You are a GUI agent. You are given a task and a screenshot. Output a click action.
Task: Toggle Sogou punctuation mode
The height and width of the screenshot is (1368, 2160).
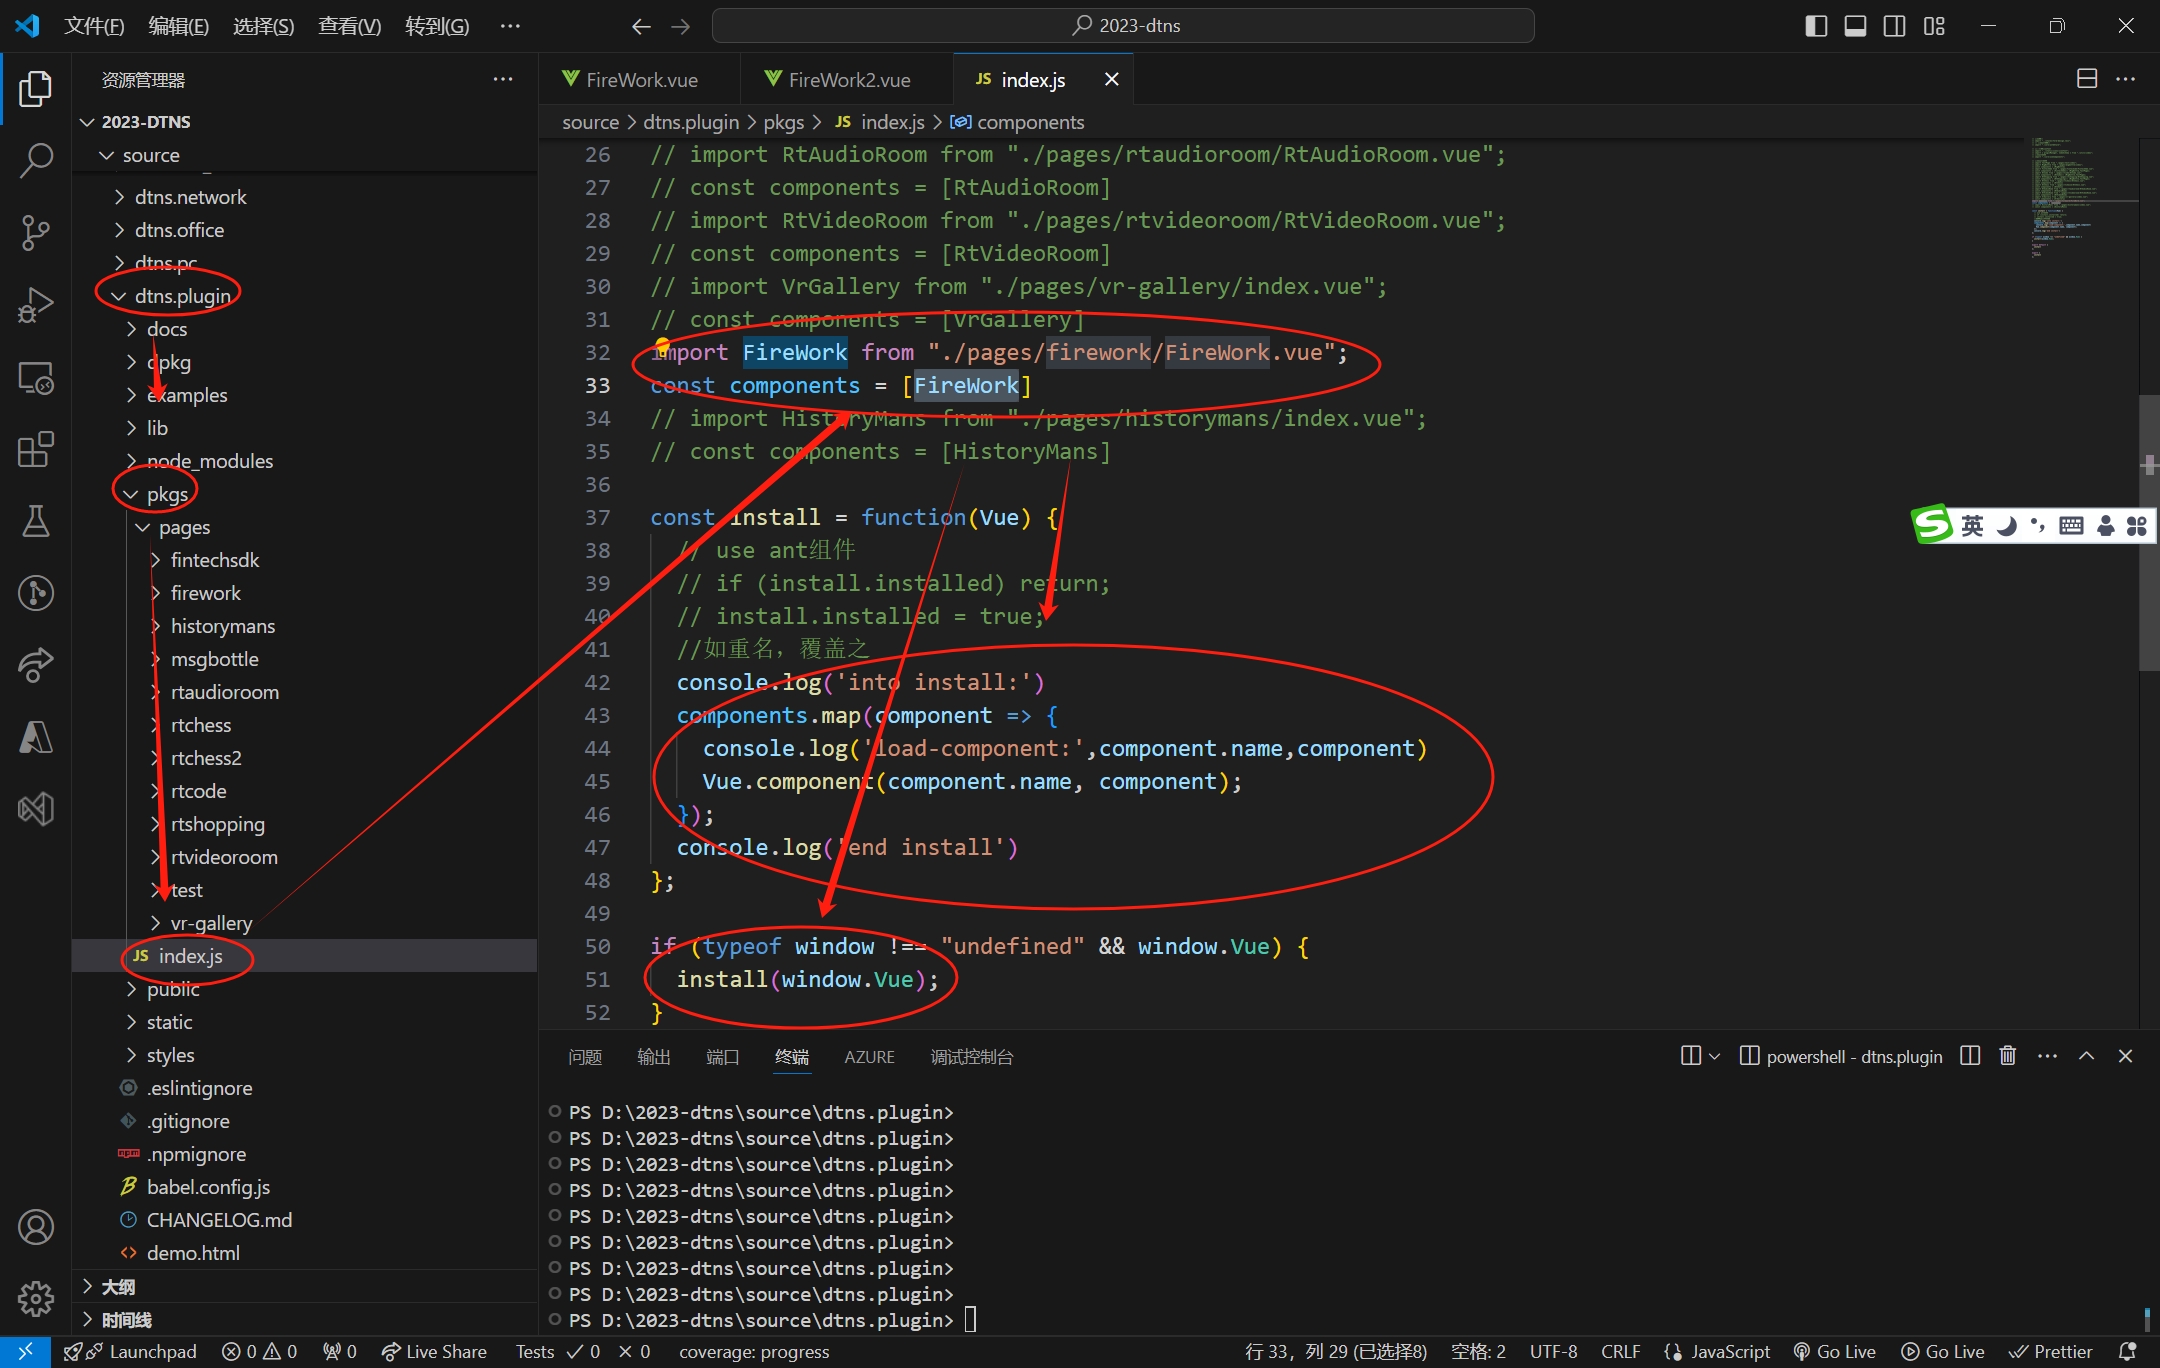(2038, 525)
